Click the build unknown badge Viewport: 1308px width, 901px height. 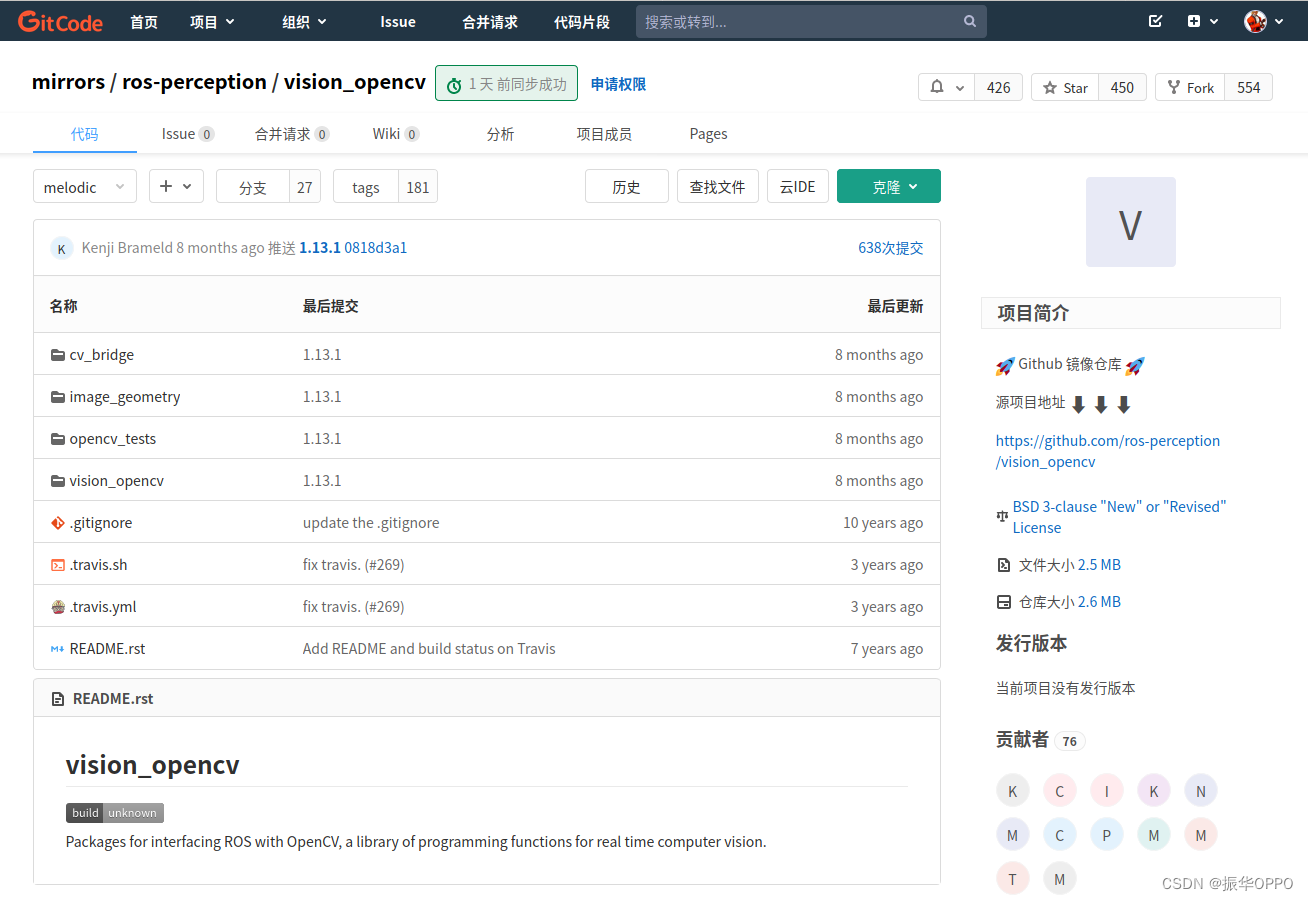tap(115, 813)
